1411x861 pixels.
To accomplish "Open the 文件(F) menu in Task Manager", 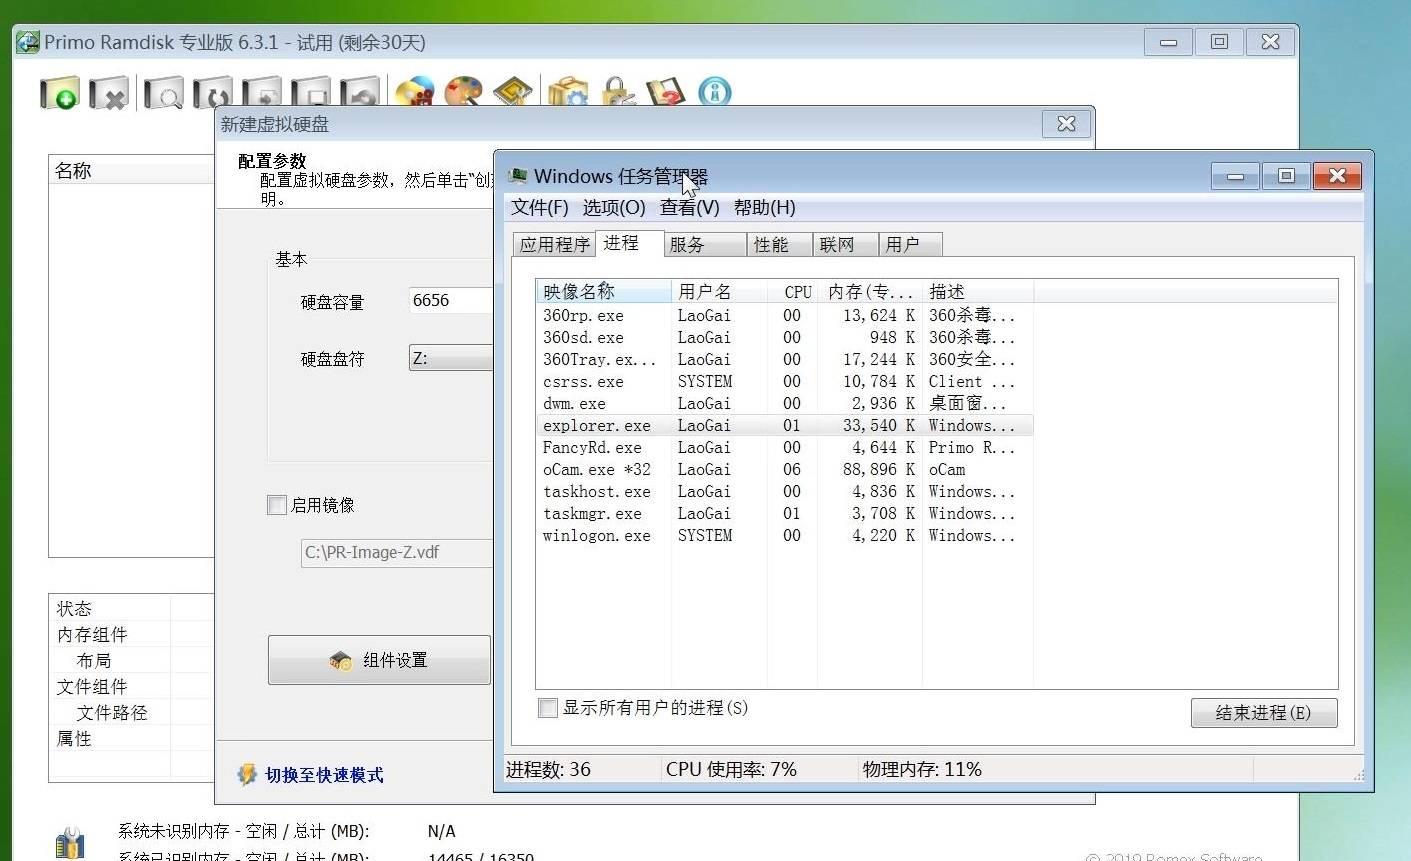I will 540,207.
